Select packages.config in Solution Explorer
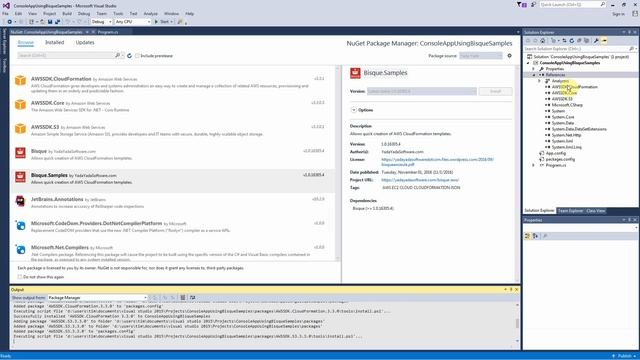This screenshot has width=640, height=360. [x=560, y=159]
